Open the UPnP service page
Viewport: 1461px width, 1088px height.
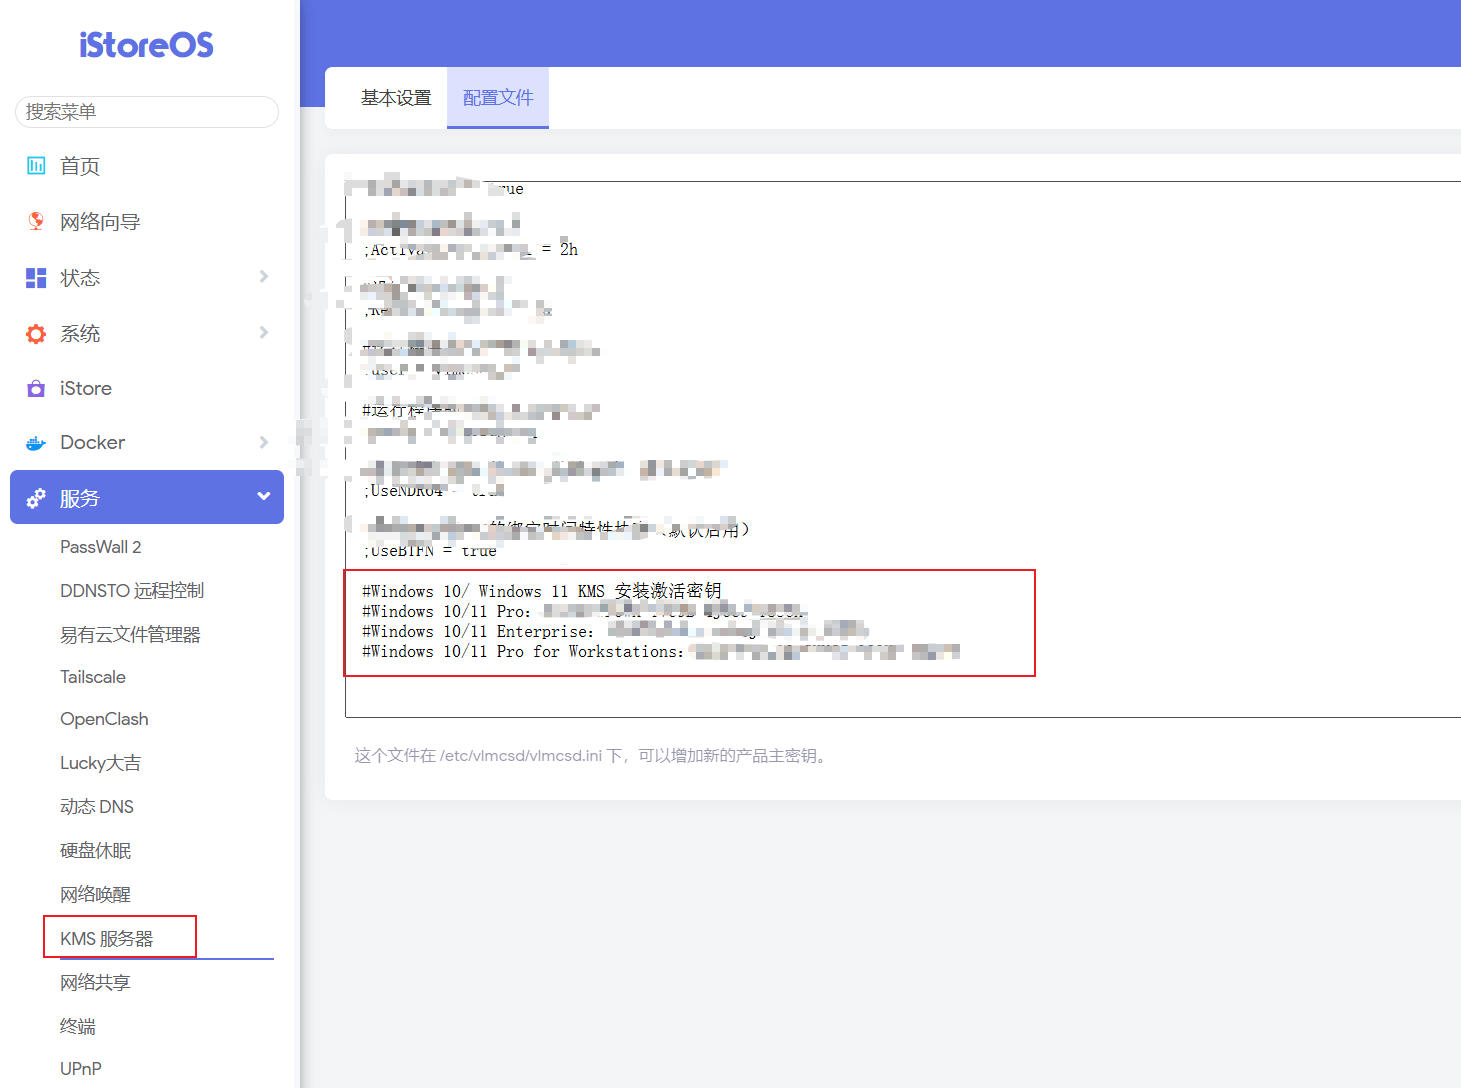click(x=81, y=1069)
